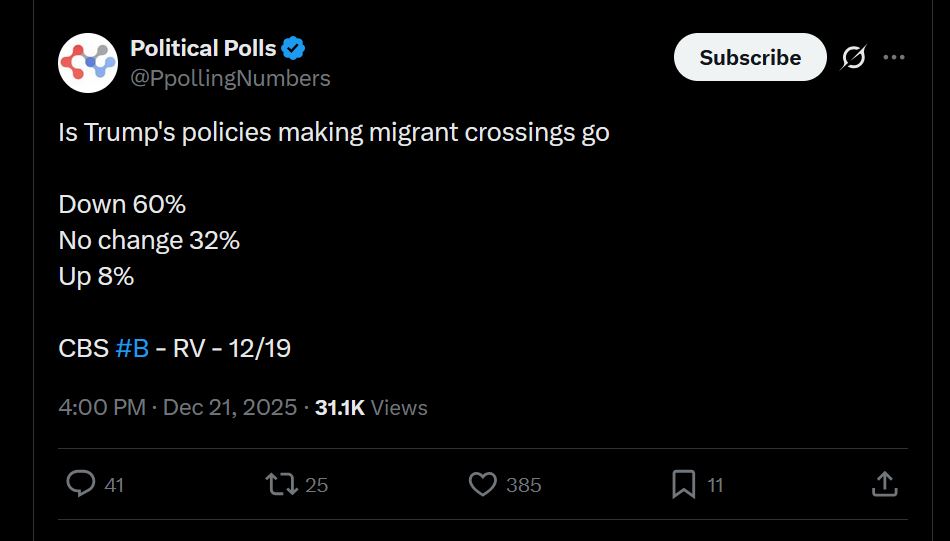Click the reply speech bubble icon
This screenshot has width=950, height=541.
pyautogui.click(x=80, y=484)
